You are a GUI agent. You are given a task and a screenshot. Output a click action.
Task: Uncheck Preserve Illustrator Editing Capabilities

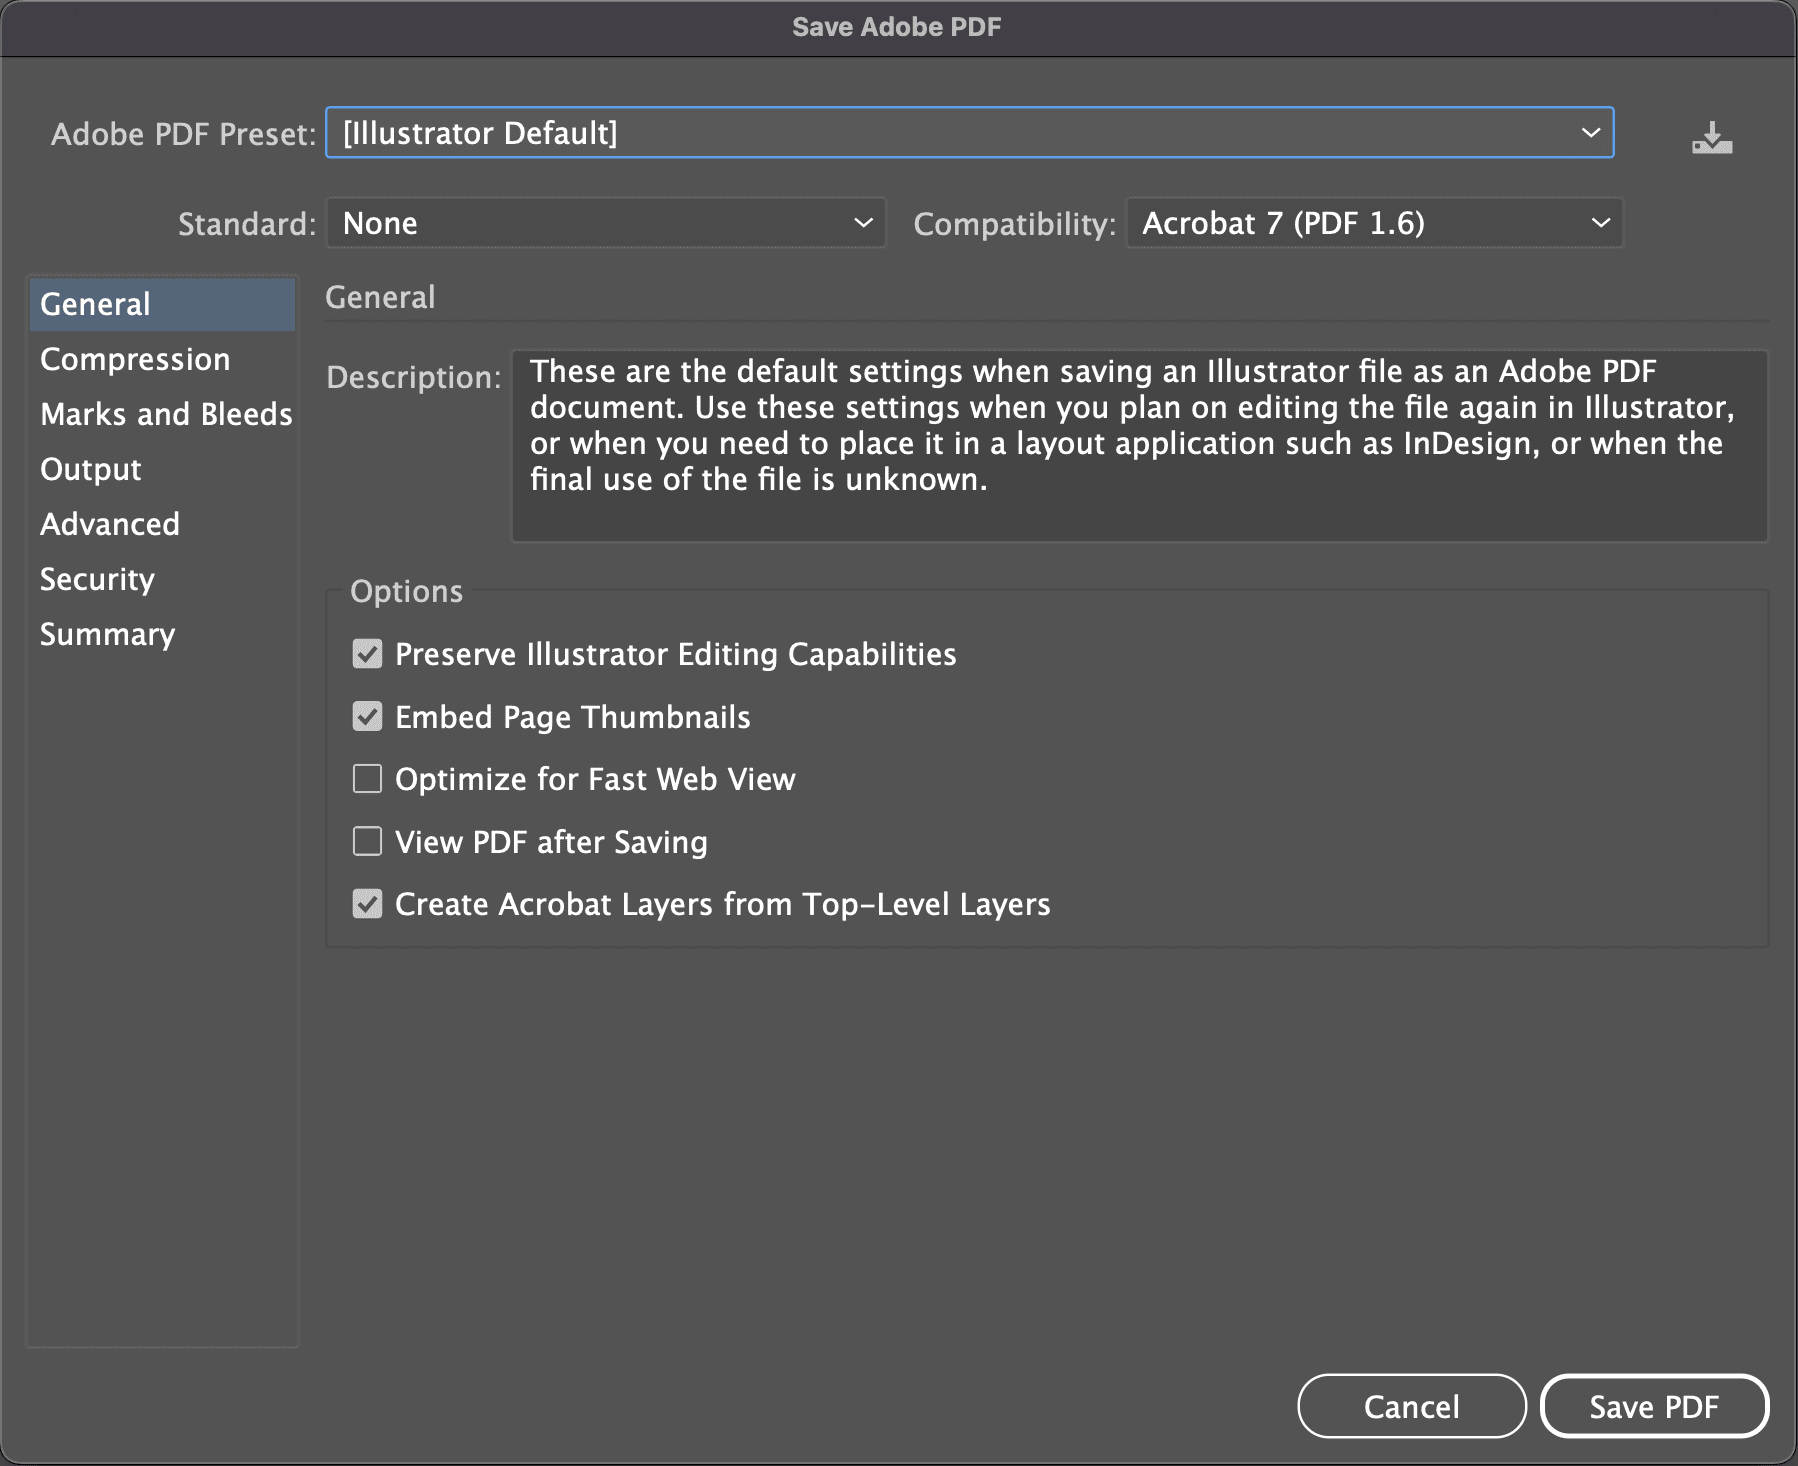pyautogui.click(x=368, y=654)
